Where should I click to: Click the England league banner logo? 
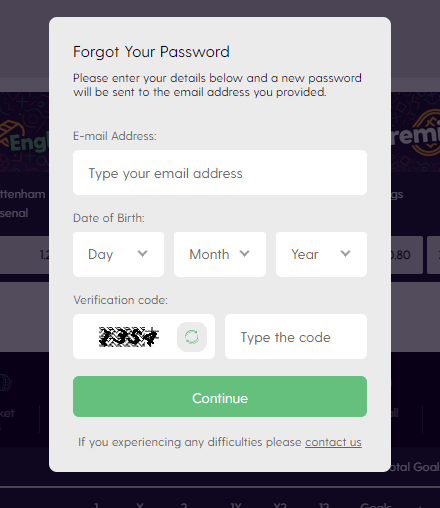(x=24, y=139)
